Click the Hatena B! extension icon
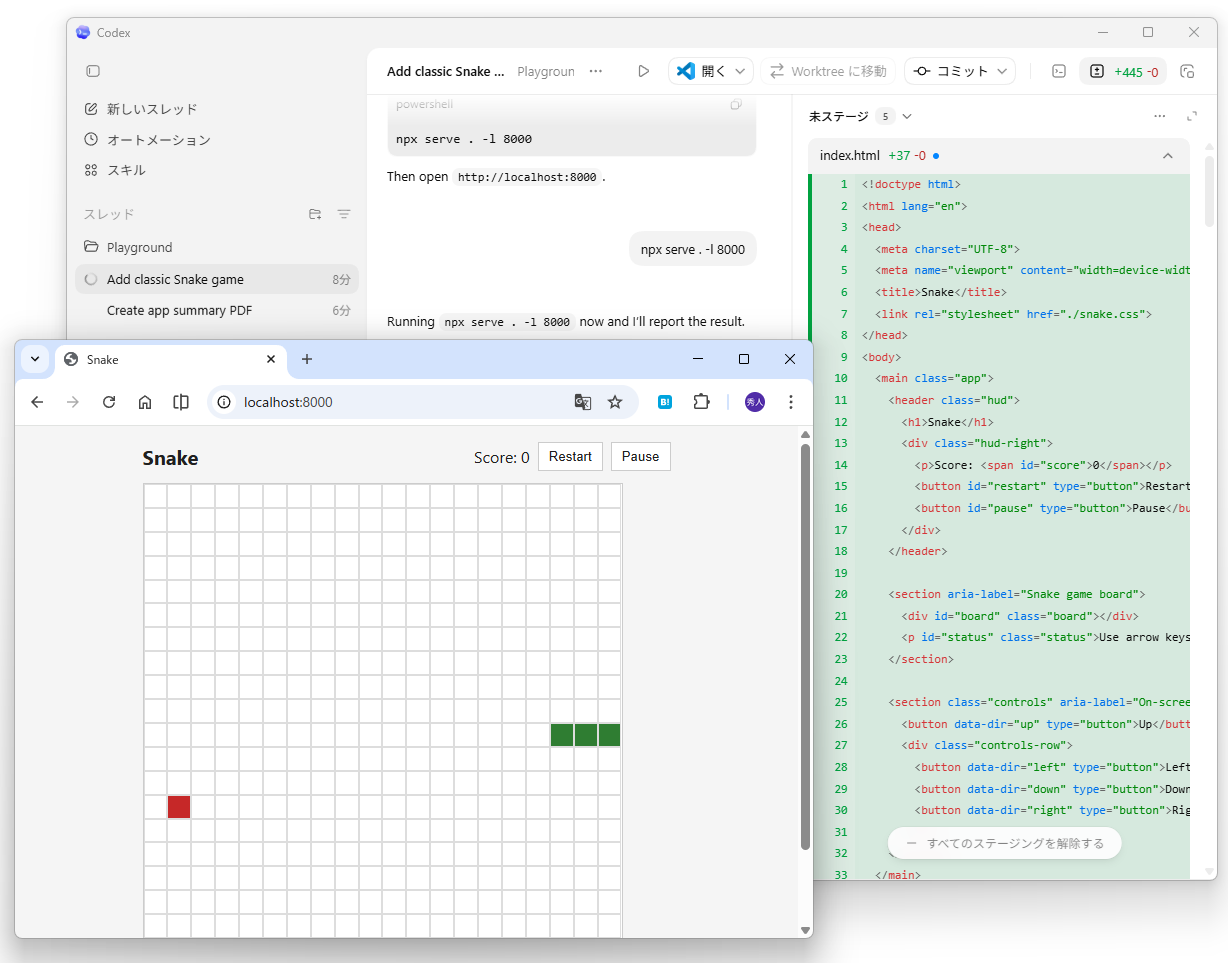1228x963 pixels. tap(664, 402)
